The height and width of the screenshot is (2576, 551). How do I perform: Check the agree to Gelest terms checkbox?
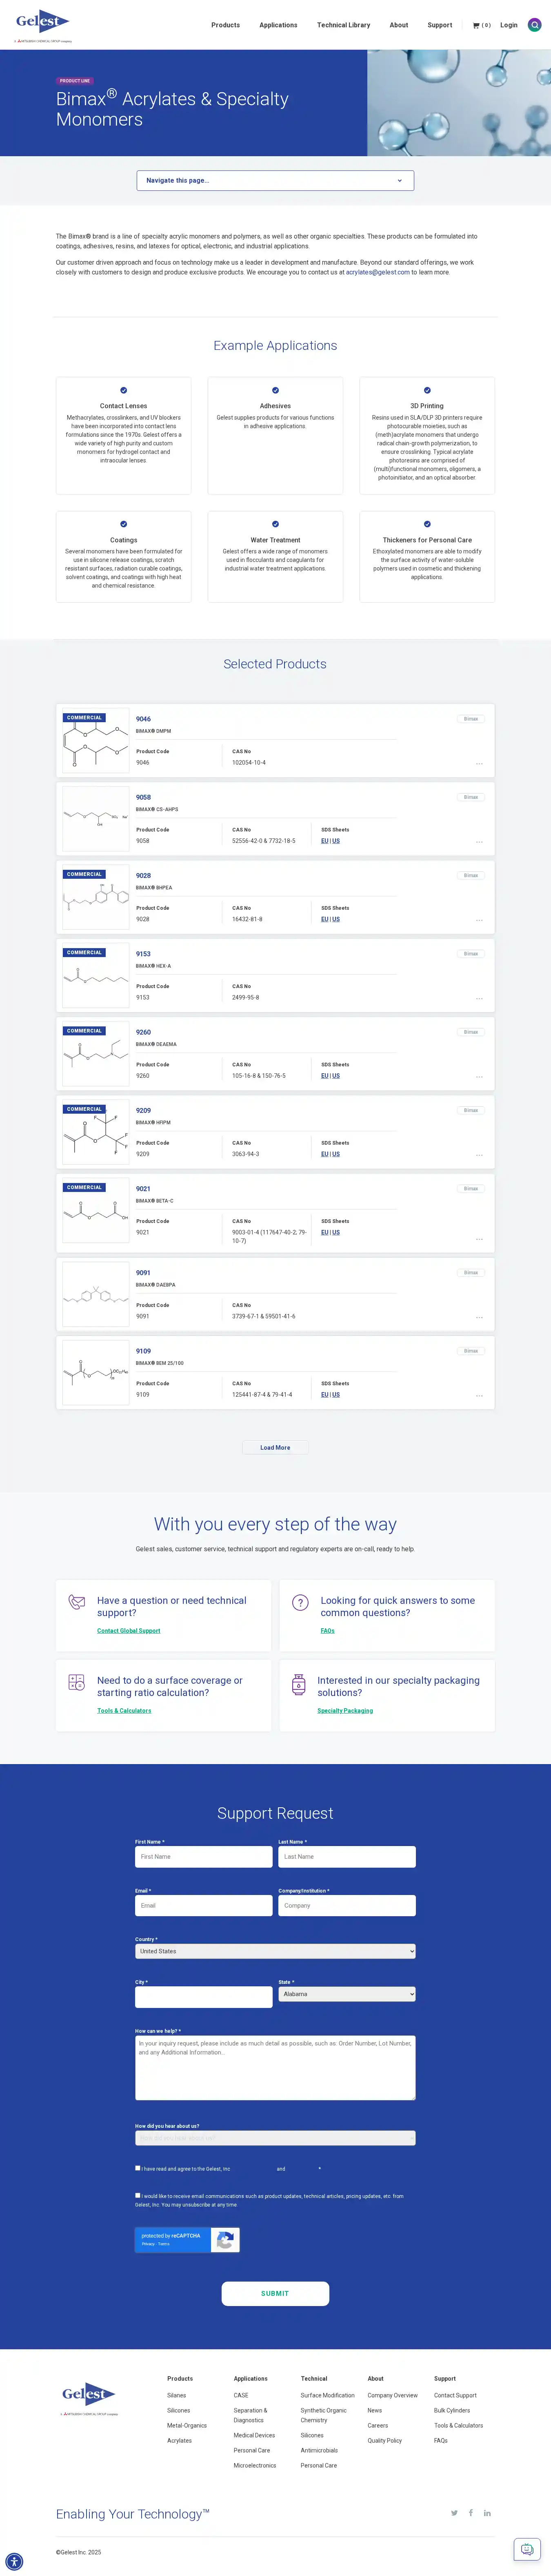(138, 2167)
